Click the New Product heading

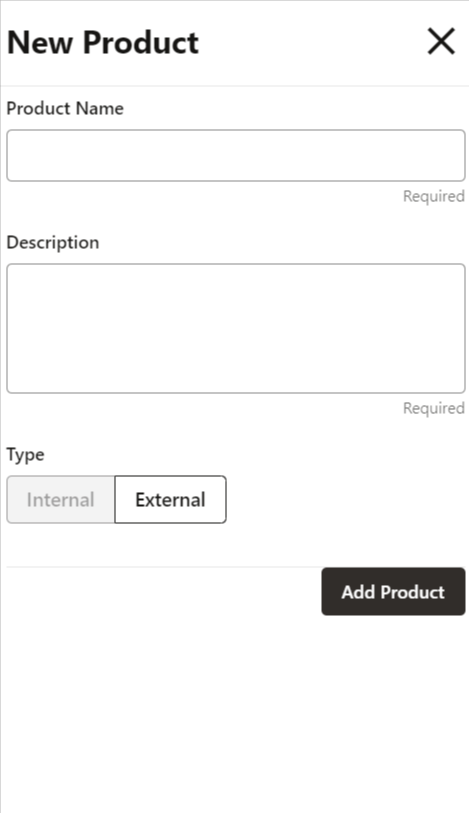click(103, 42)
